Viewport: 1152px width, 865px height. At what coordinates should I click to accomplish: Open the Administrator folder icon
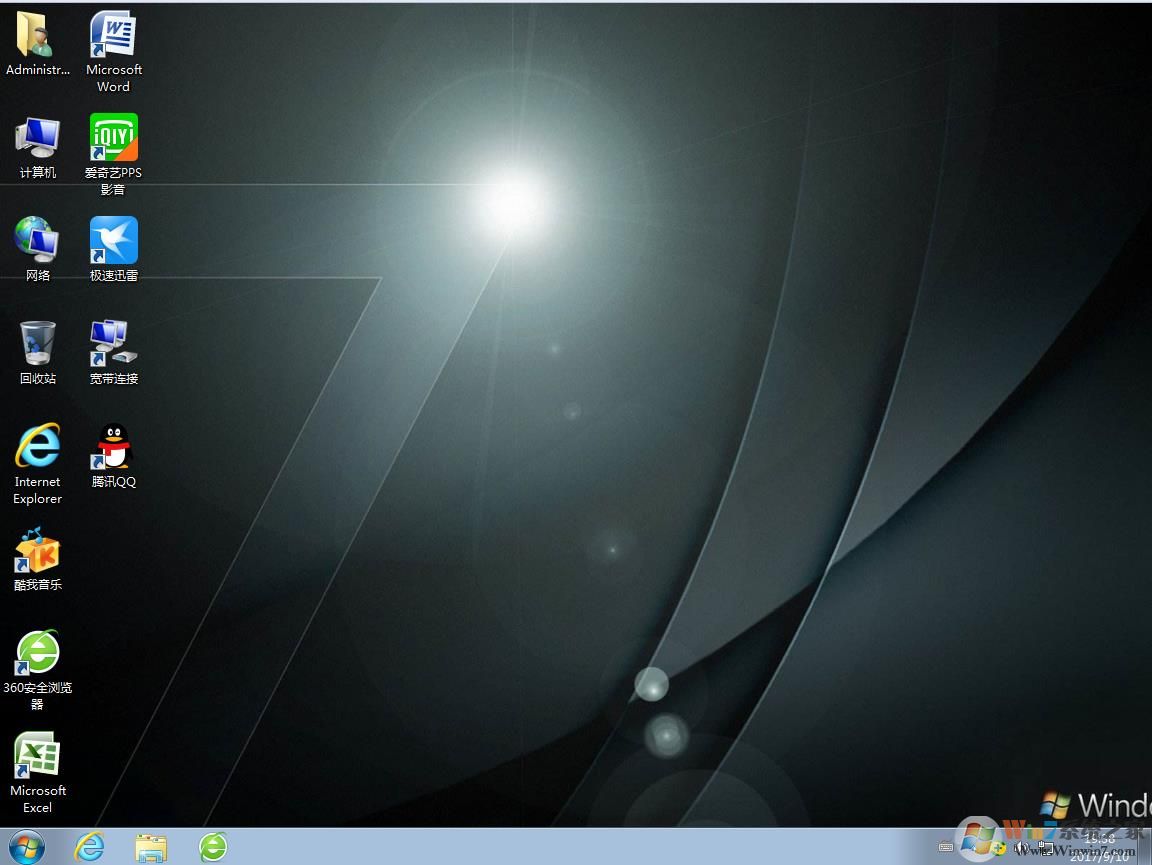click(37, 45)
